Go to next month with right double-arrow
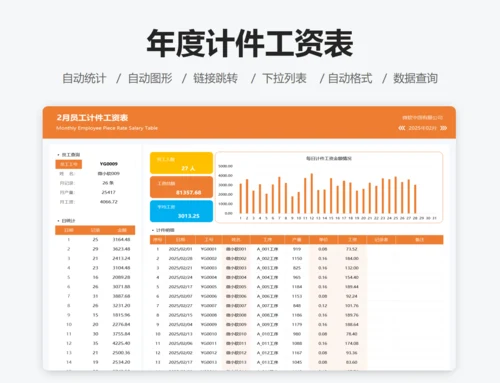Image resolution: width=500 pixels, height=383 pixels. click(x=443, y=128)
